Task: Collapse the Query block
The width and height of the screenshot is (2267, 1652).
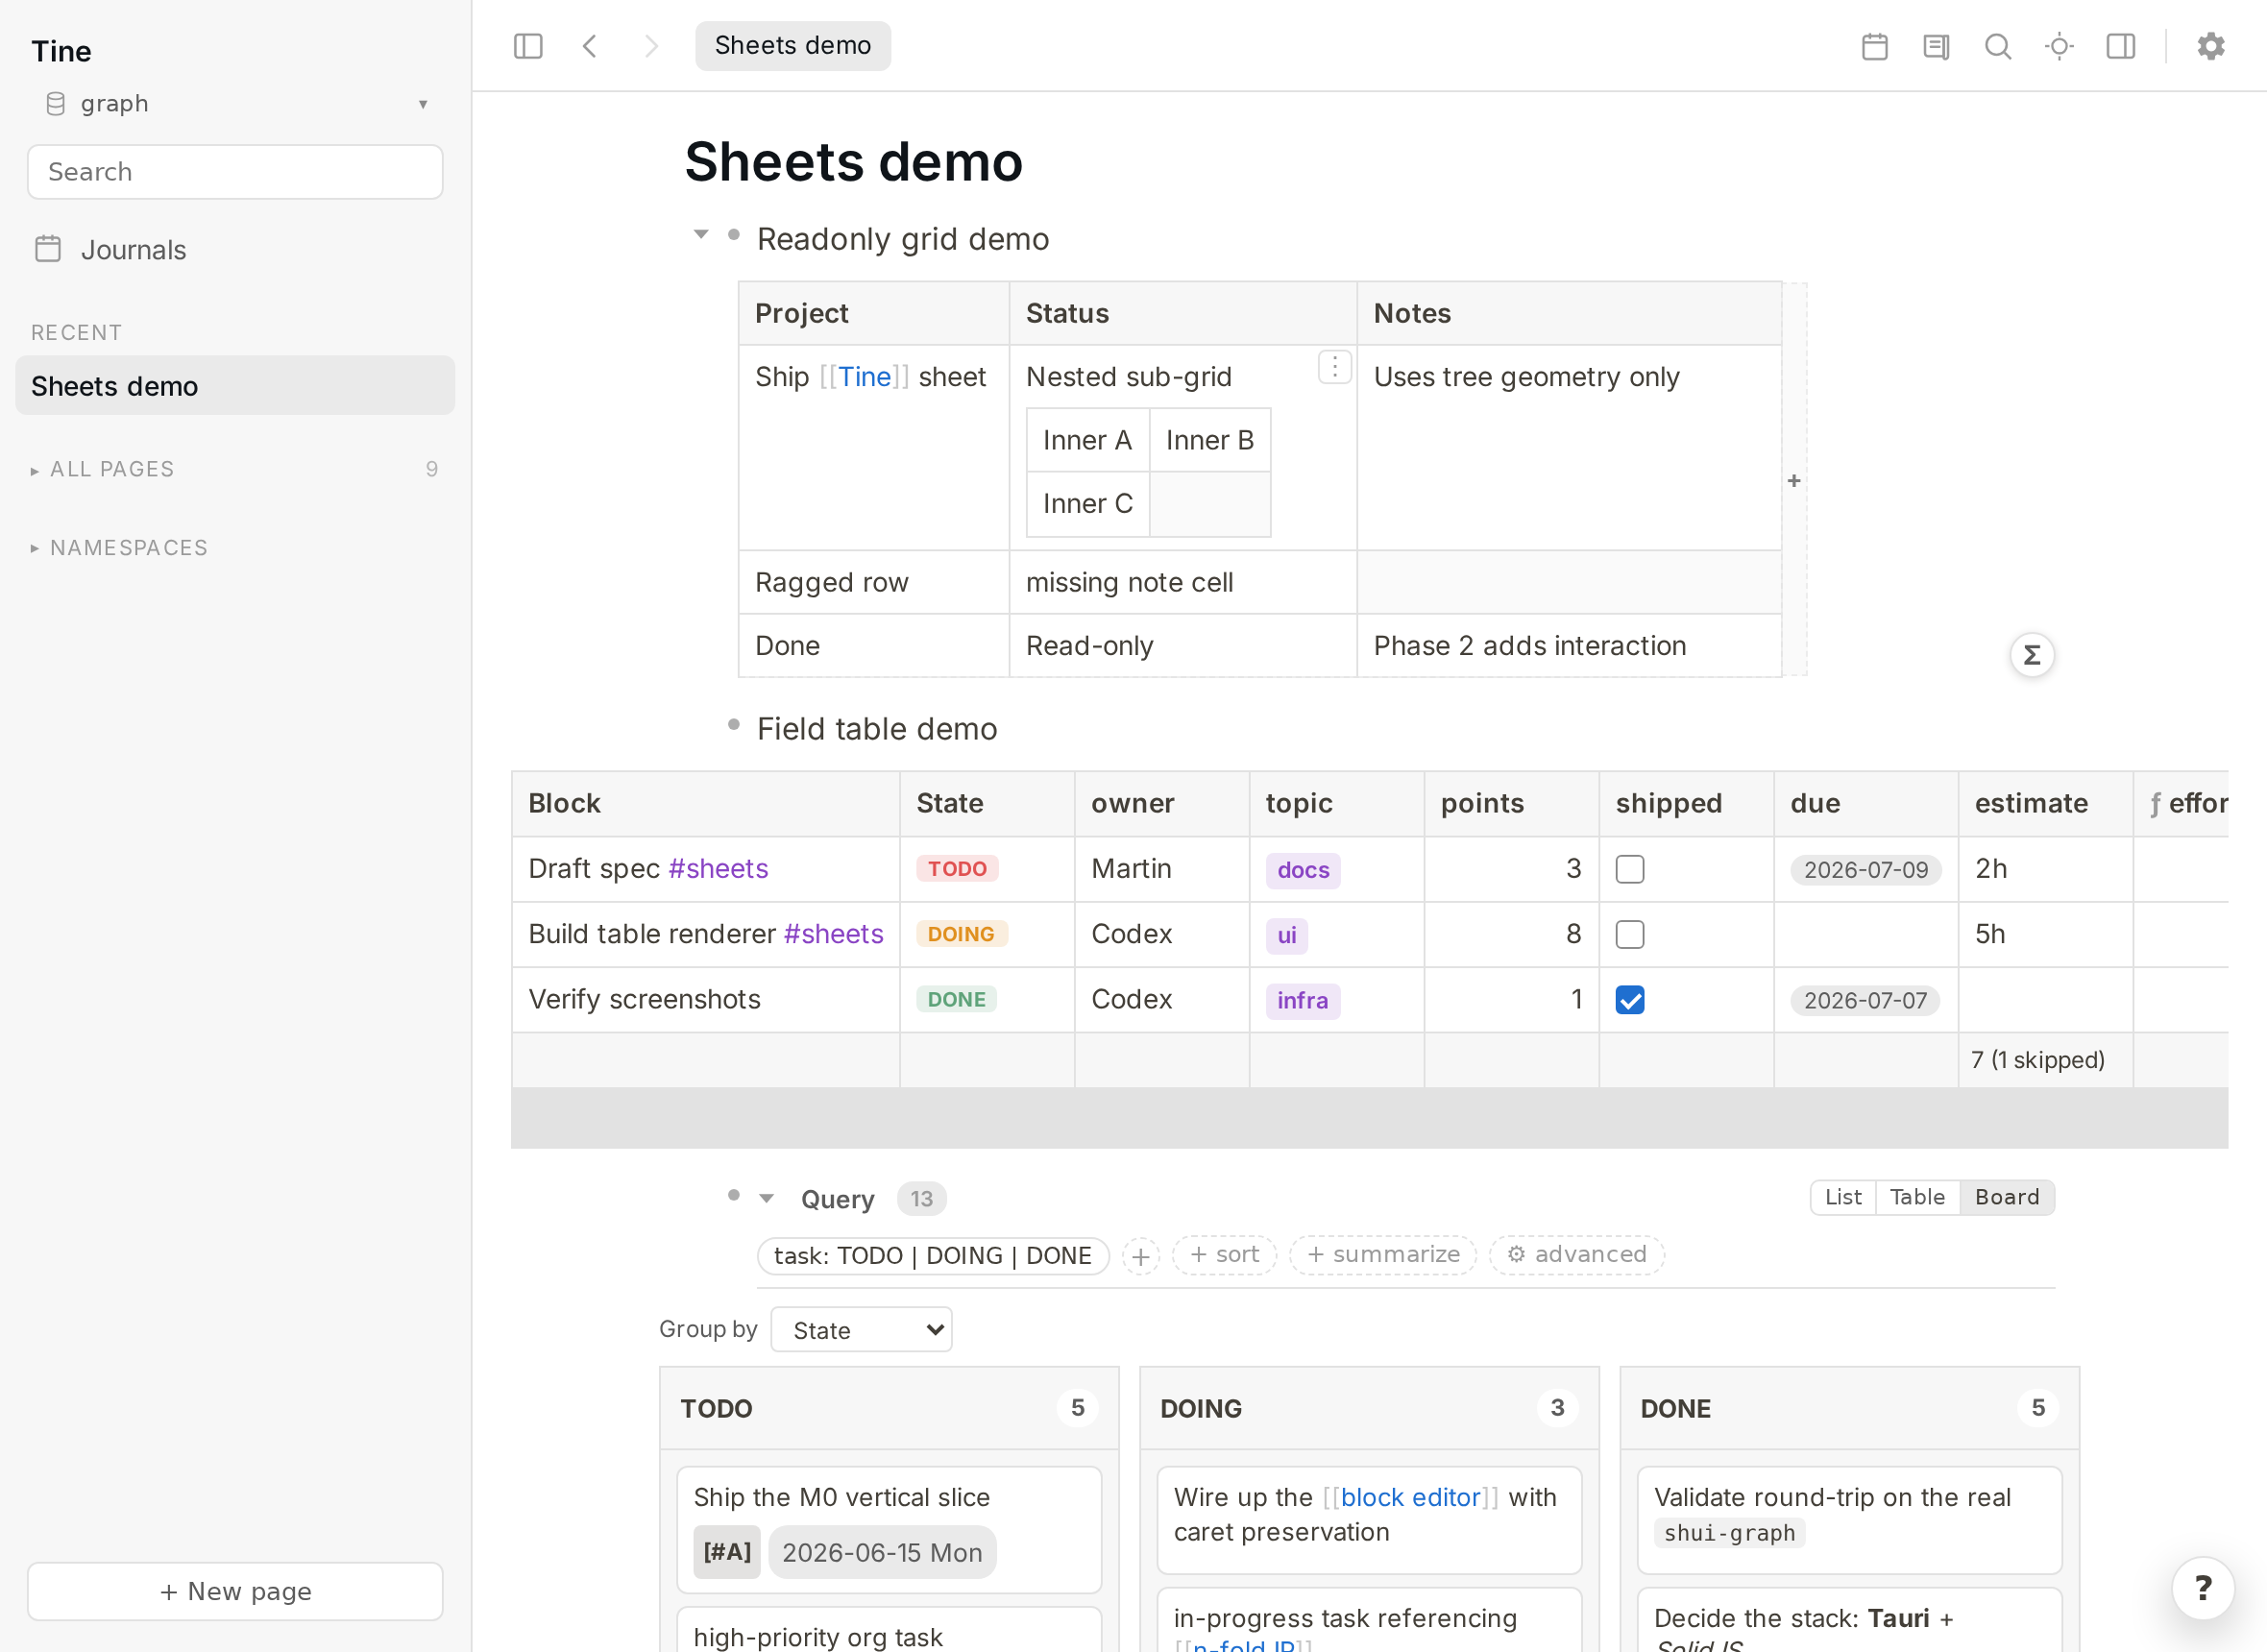Action: coord(767,1198)
